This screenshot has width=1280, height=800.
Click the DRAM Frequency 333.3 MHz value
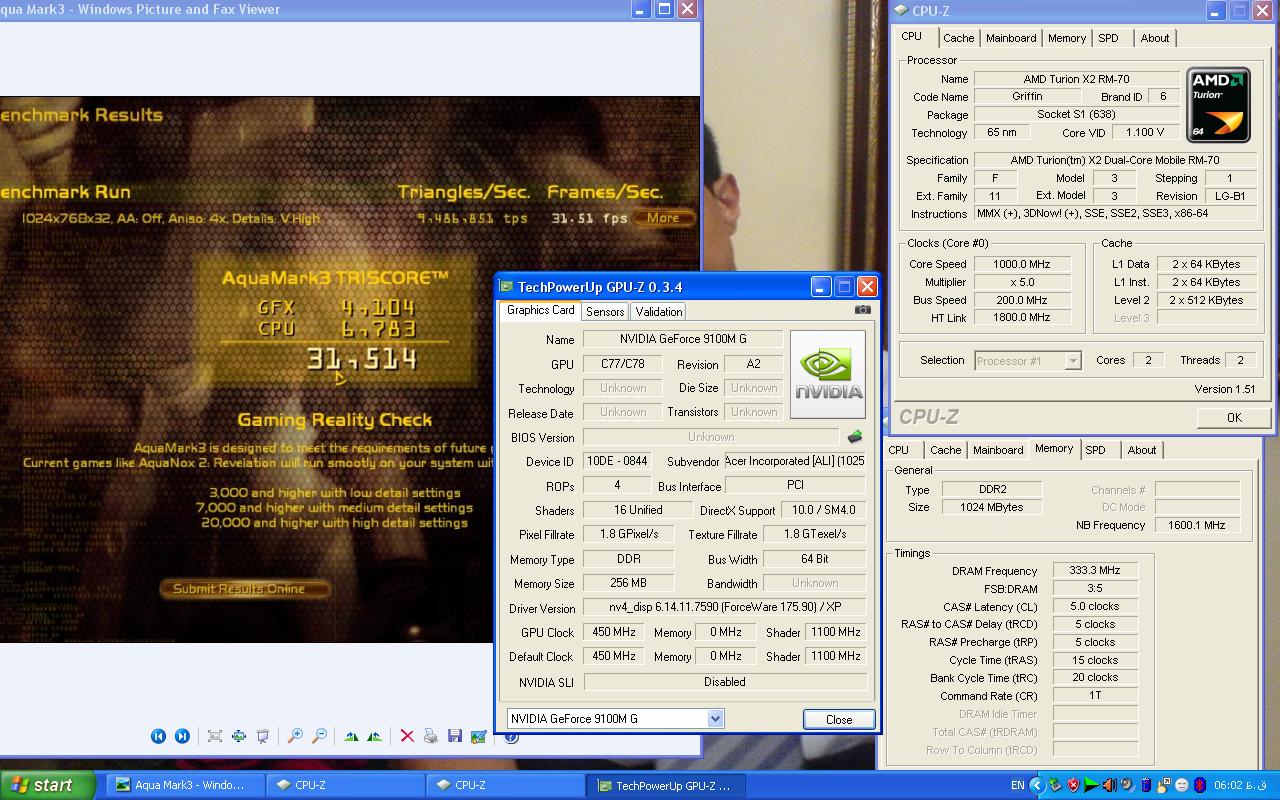click(1095, 570)
